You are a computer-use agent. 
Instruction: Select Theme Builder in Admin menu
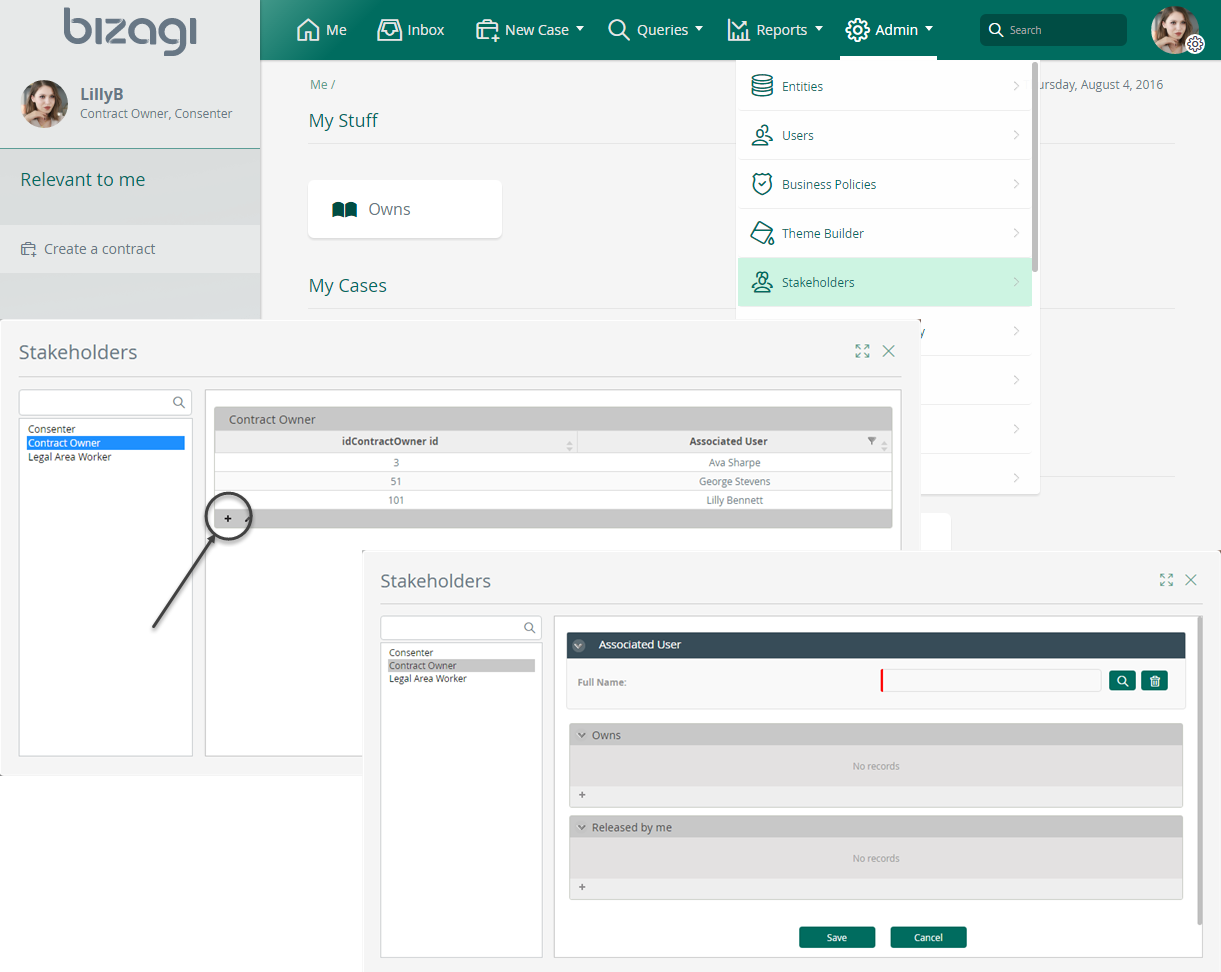(x=885, y=233)
